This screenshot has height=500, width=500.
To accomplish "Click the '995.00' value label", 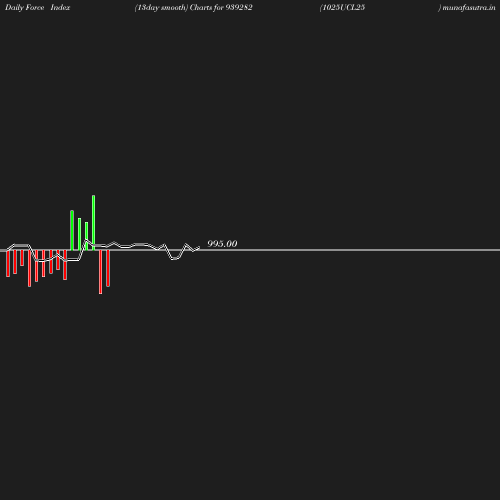I will tap(222, 244).
